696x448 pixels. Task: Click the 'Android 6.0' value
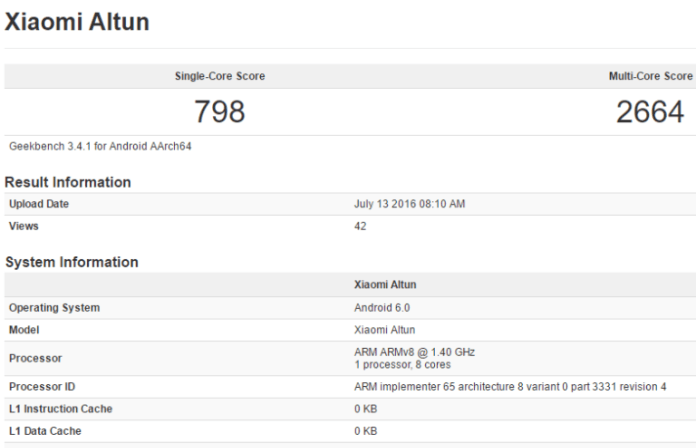pyautogui.click(x=382, y=308)
